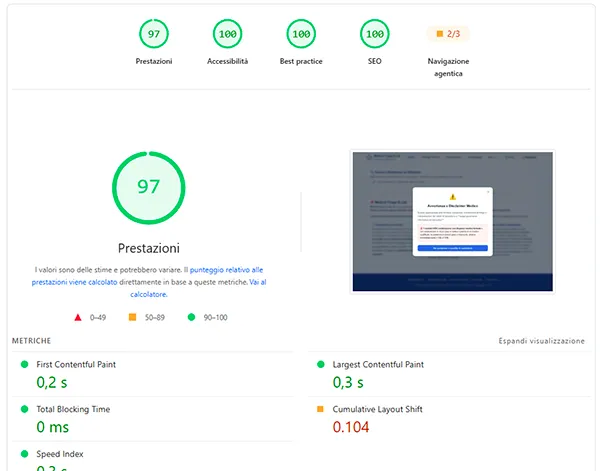Click the large 97 Prestazioni gauge
Image resolution: width=600 pixels, height=471 pixels.
coord(148,187)
